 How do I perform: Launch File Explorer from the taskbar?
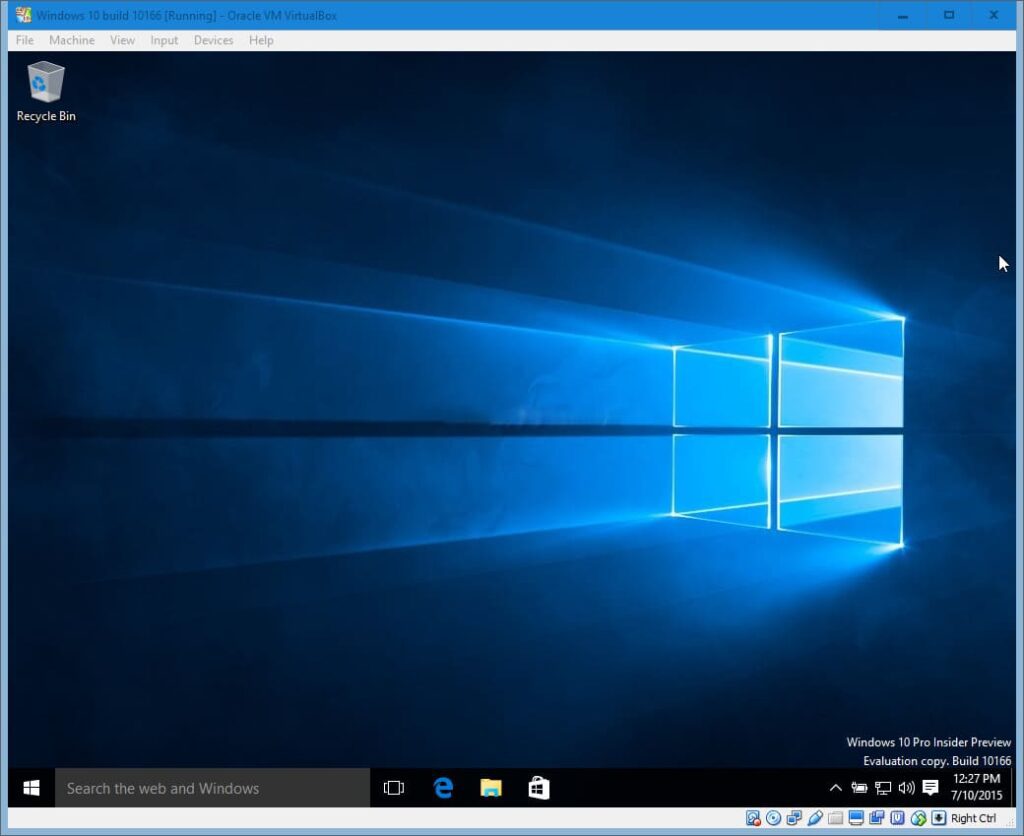coord(491,788)
